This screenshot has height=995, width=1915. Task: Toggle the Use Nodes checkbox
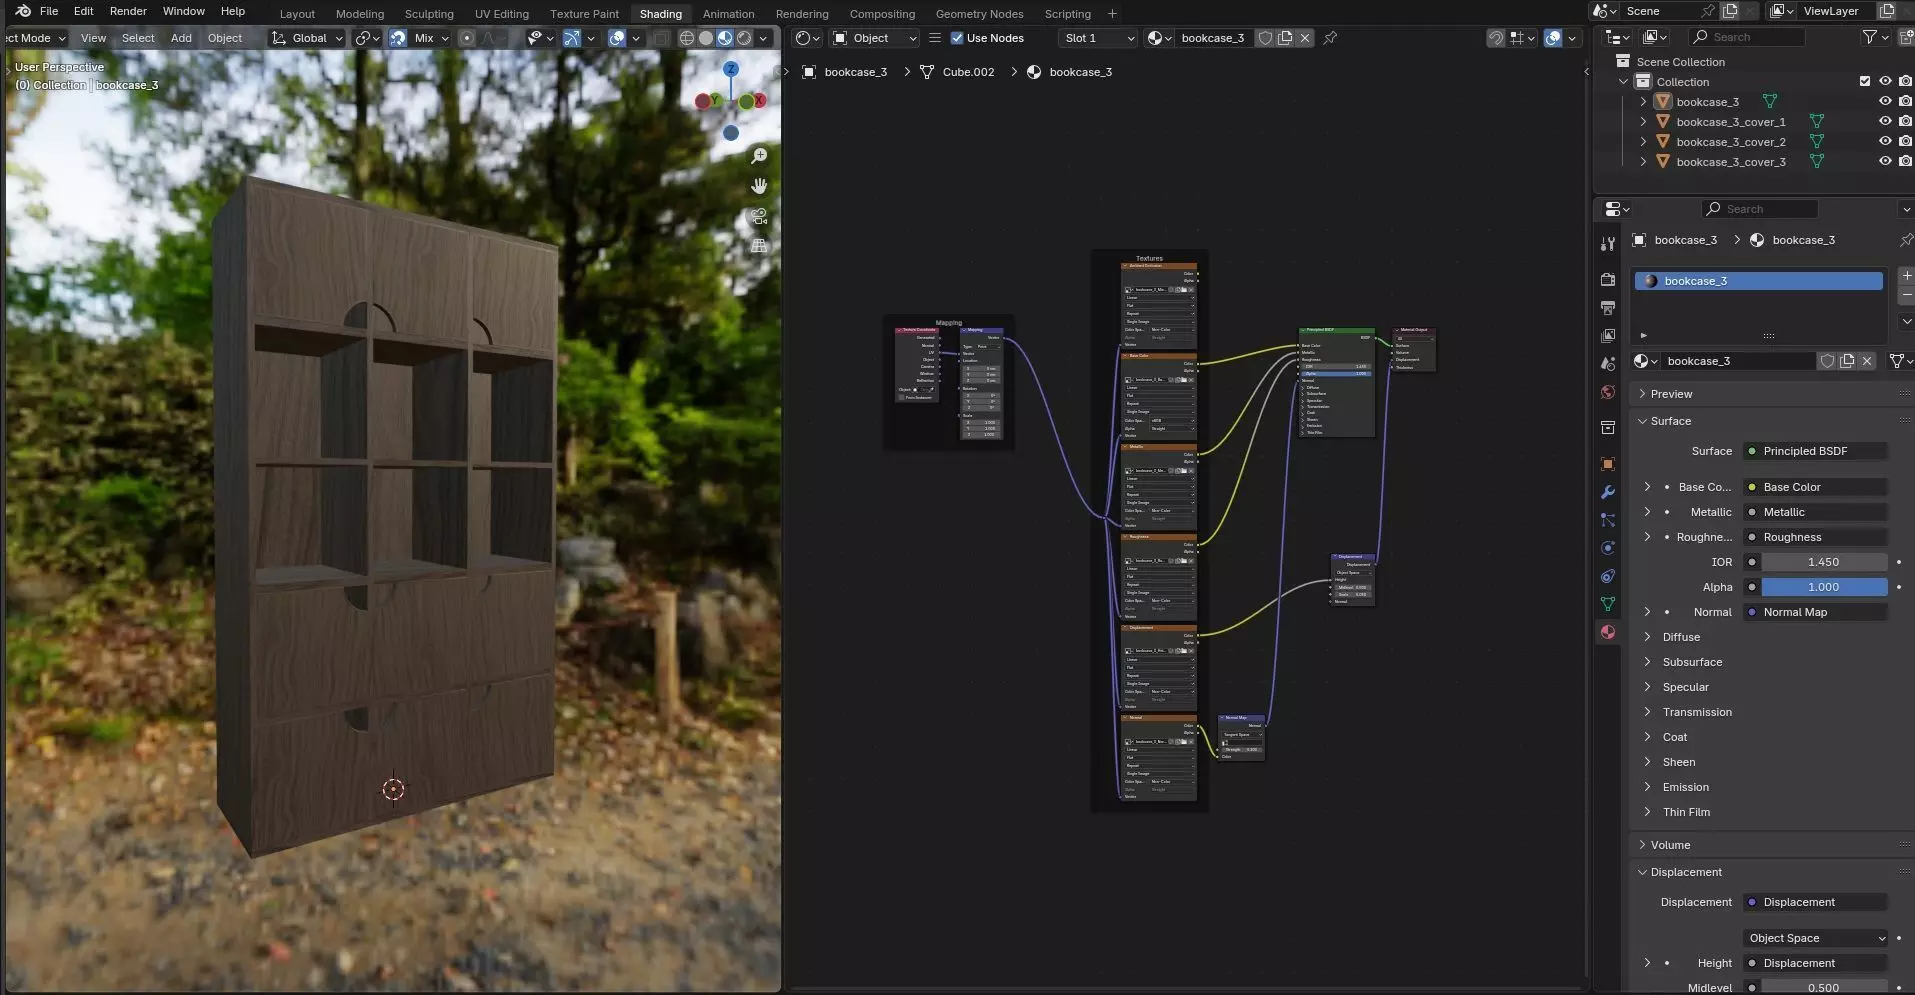click(x=957, y=38)
